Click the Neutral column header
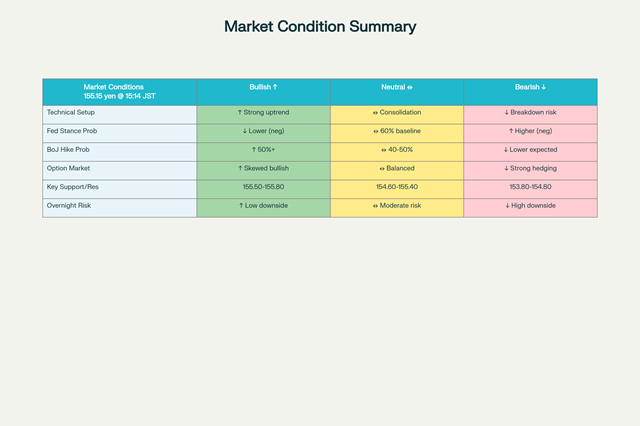Viewport: 640px width, 426px height. 396,88
